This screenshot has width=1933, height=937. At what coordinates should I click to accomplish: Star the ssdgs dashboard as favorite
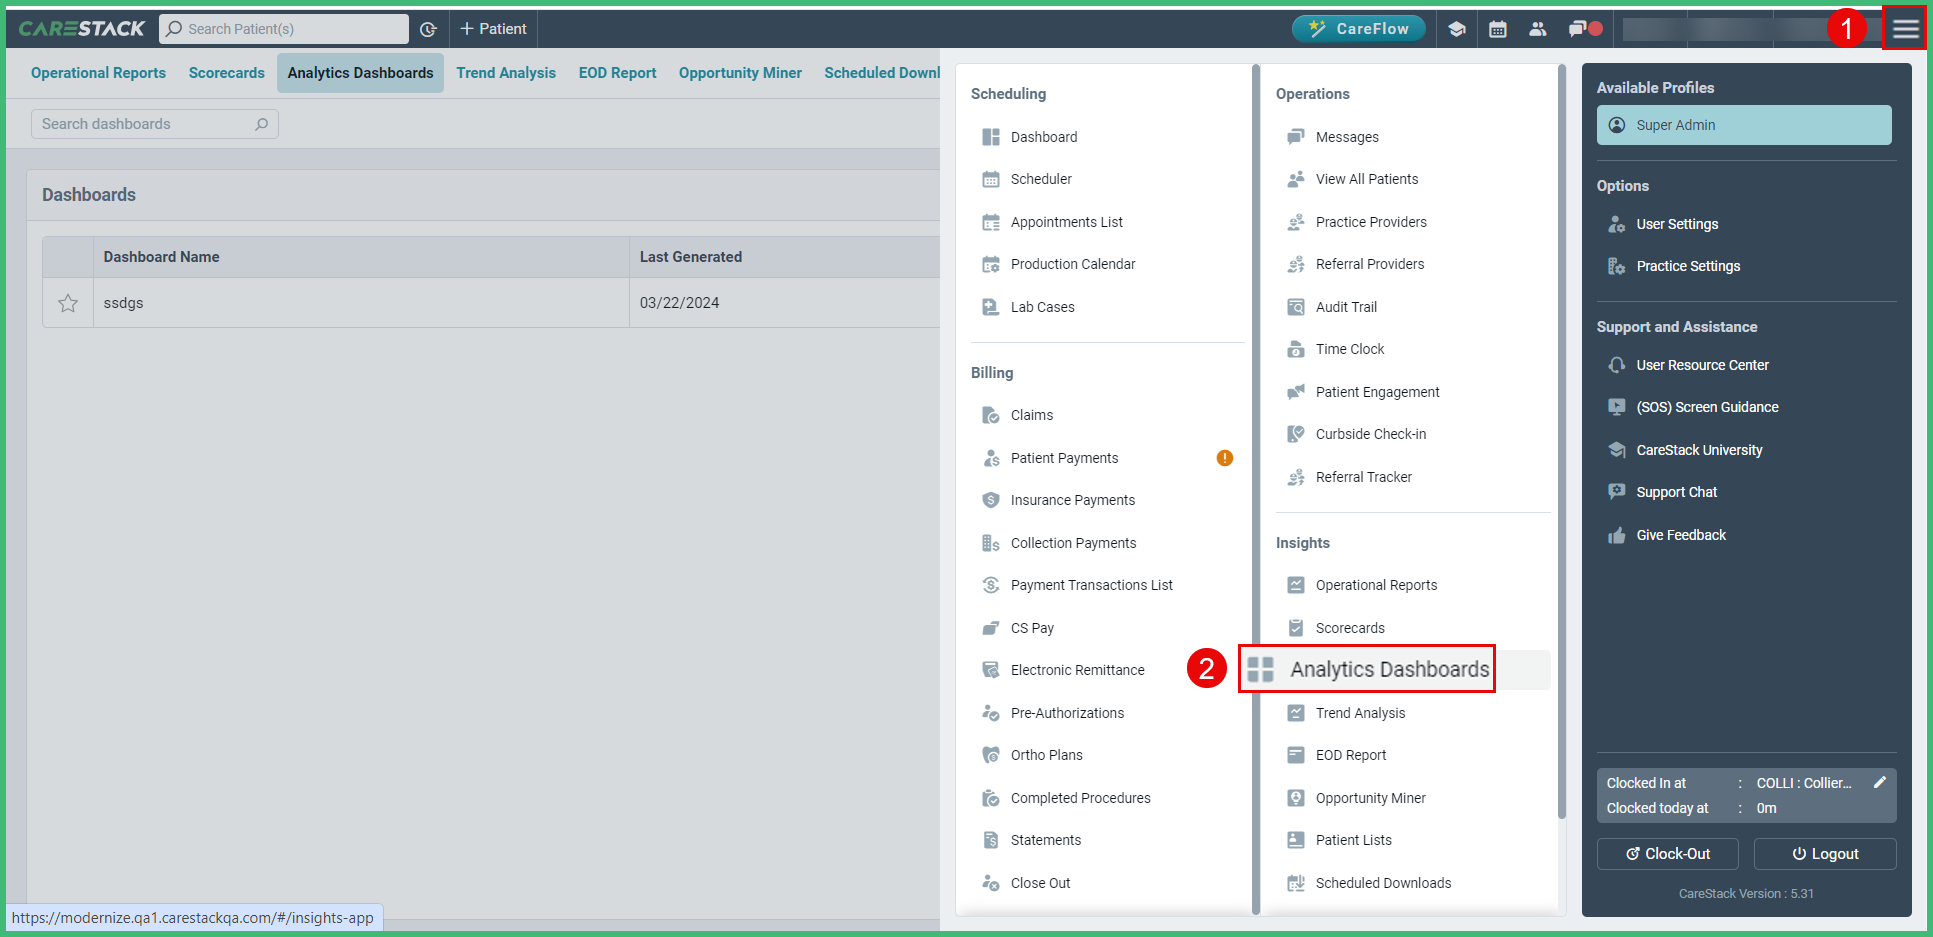(x=67, y=302)
